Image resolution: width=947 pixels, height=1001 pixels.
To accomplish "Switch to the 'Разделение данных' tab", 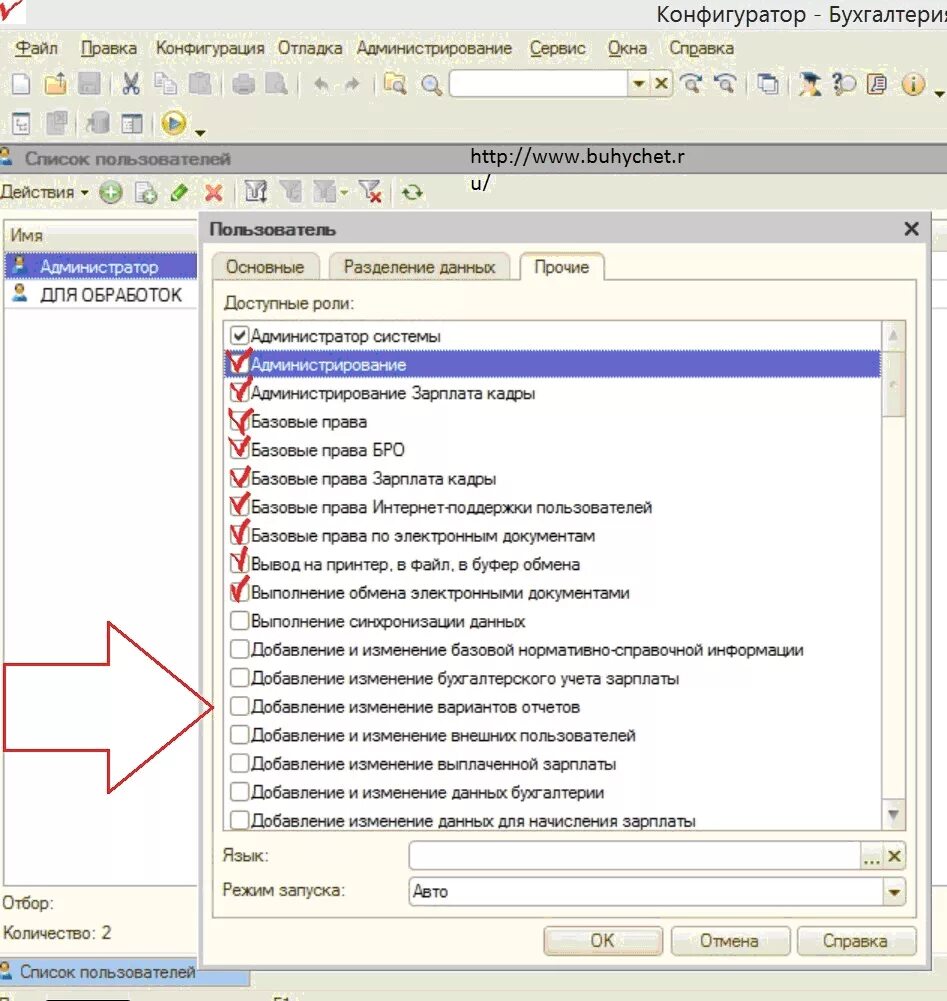I will pos(420,267).
